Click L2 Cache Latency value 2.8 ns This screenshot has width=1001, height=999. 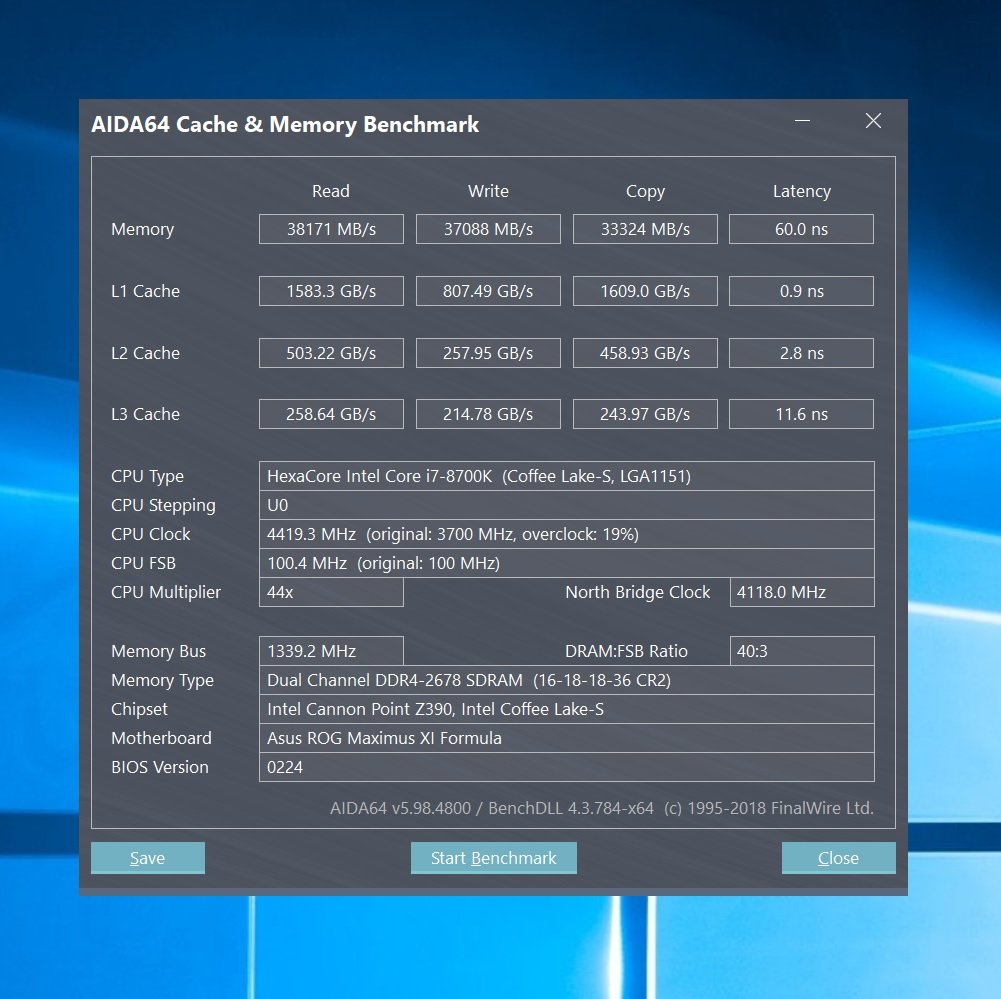pyautogui.click(x=801, y=353)
